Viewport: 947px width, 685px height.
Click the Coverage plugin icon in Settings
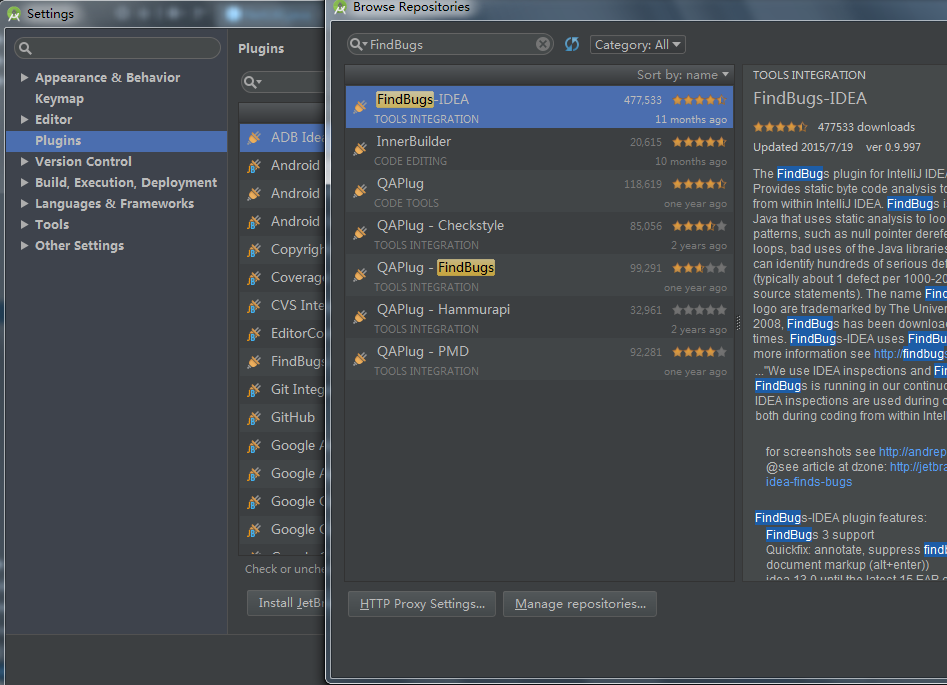[254, 278]
